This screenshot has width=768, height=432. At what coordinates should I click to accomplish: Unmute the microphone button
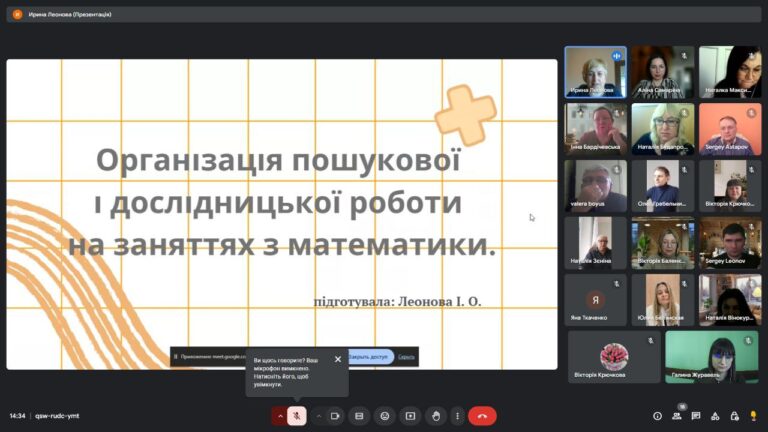pos(296,416)
